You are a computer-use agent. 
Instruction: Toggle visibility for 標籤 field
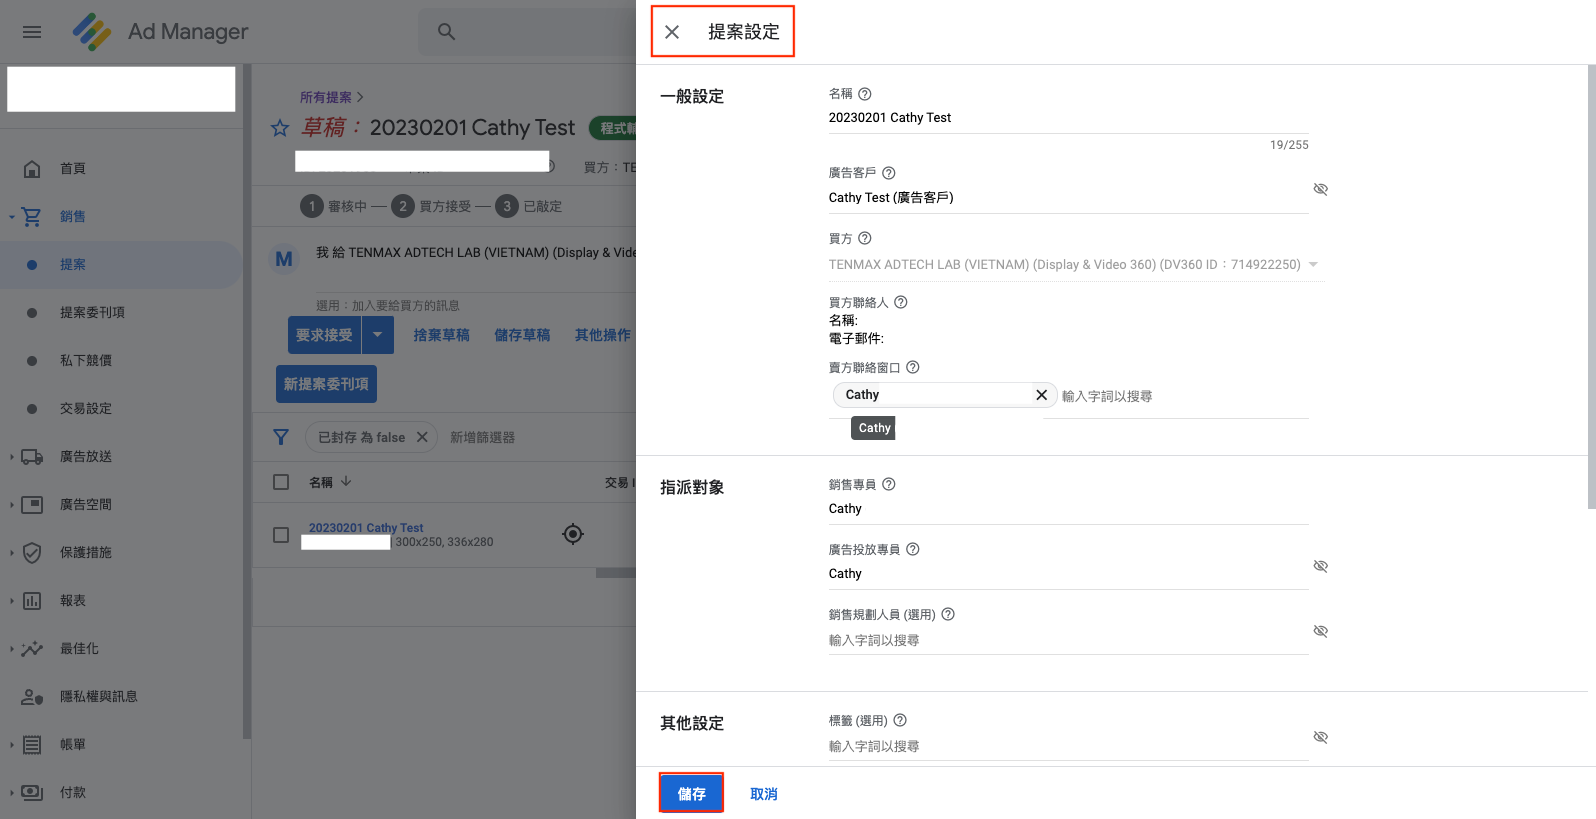click(x=1320, y=737)
